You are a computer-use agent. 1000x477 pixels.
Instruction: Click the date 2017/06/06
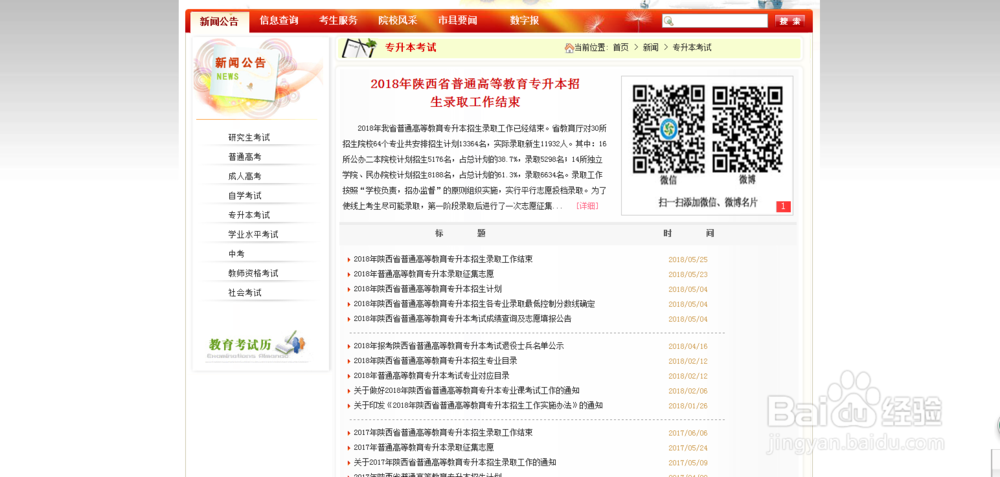click(688, 432)
